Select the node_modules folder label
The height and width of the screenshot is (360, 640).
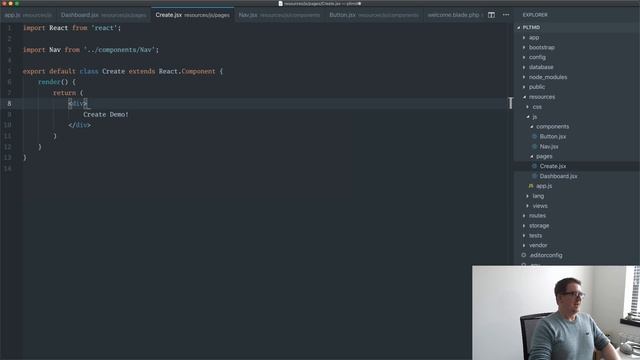548,77
